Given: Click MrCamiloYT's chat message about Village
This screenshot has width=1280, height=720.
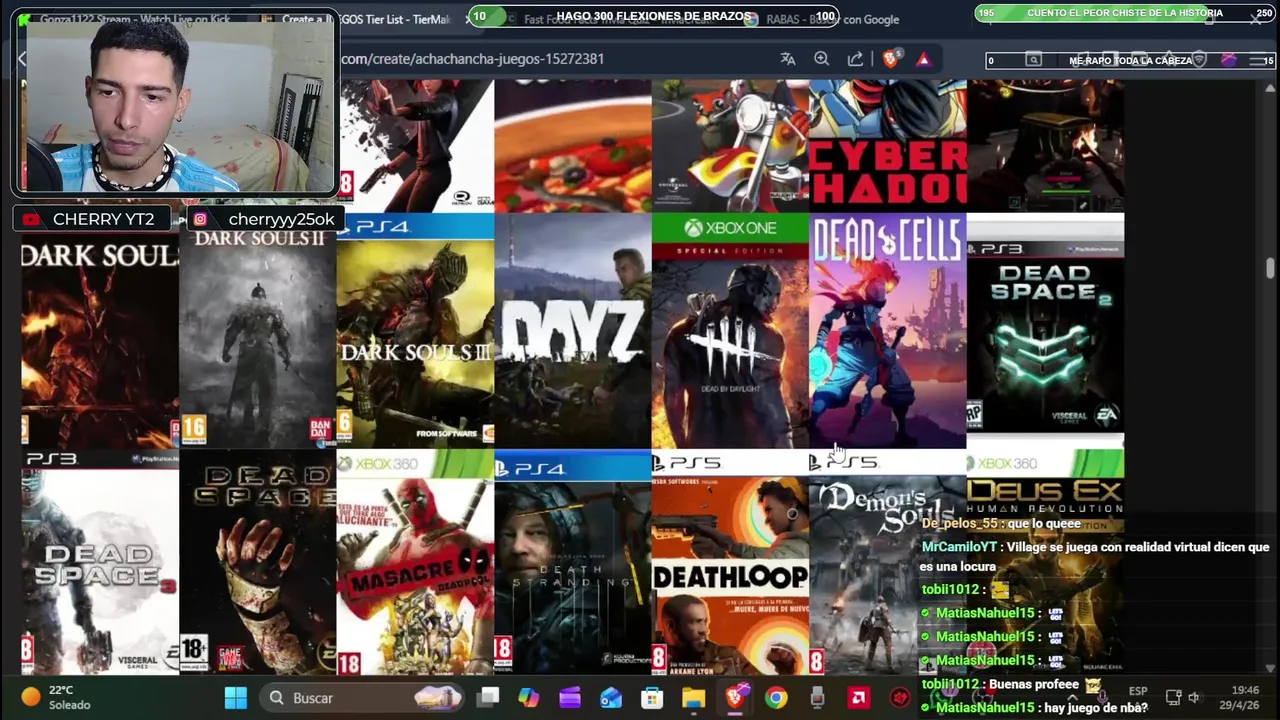Looking at the screenshot, I should (x=1096, y=556).
